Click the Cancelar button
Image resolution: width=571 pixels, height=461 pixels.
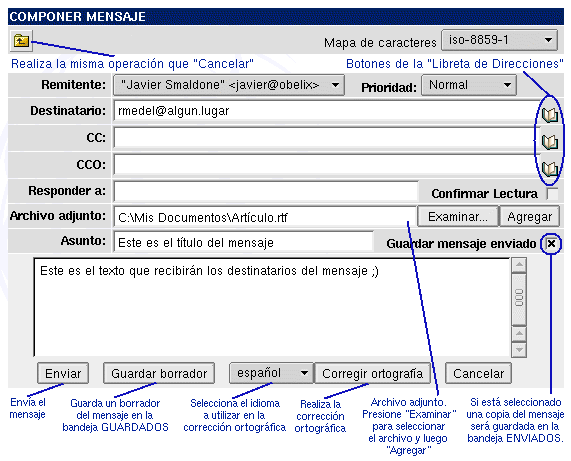pyautogui.click(x=478, y=373)
